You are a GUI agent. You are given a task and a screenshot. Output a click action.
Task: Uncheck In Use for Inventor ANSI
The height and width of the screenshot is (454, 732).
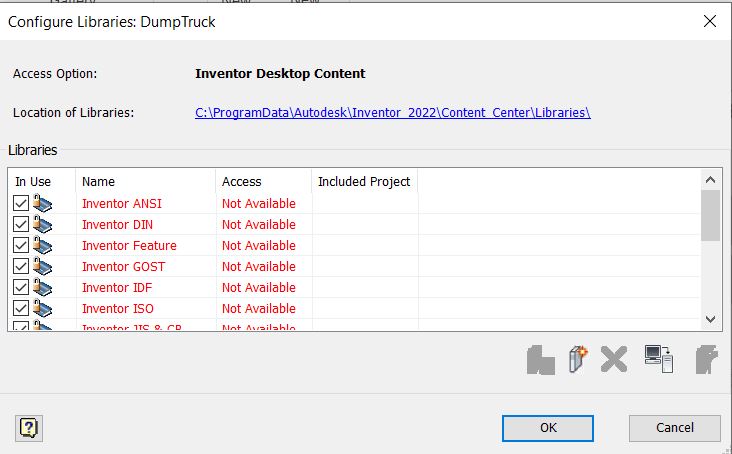coord(21,203)
